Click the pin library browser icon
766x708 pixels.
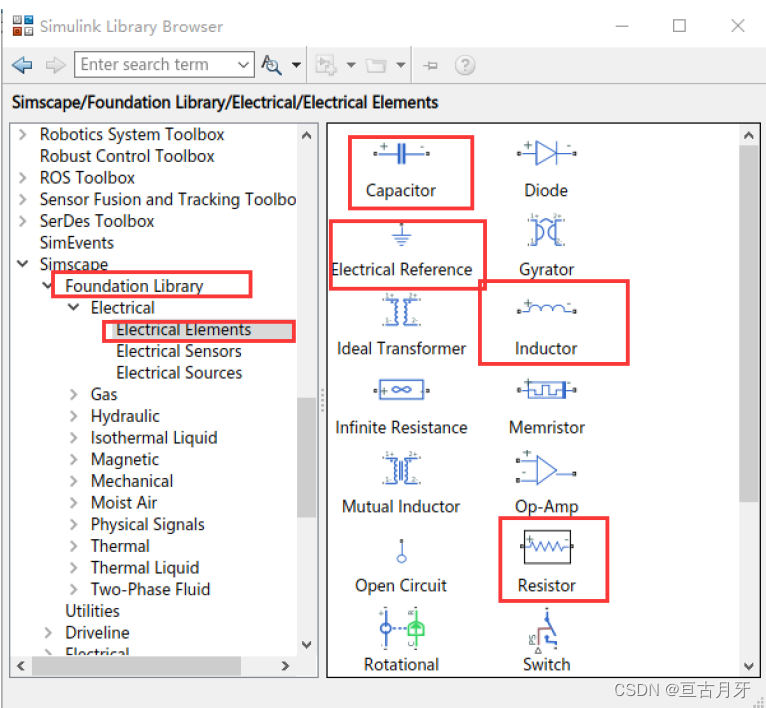click(430, 65)
